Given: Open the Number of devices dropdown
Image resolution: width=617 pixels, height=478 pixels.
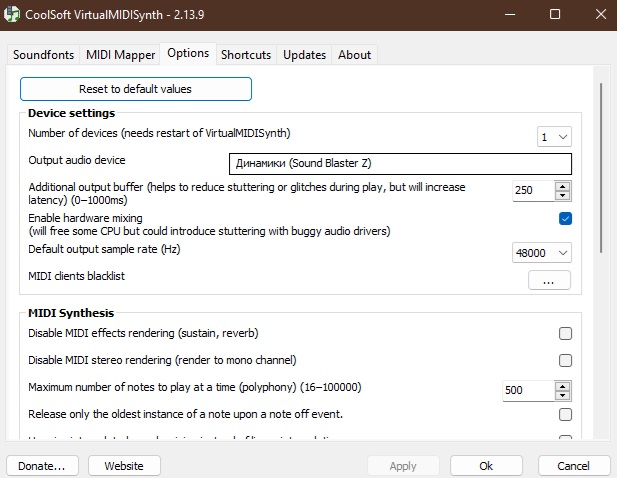Looking at the screenshot, I should (x=554, y=137).
